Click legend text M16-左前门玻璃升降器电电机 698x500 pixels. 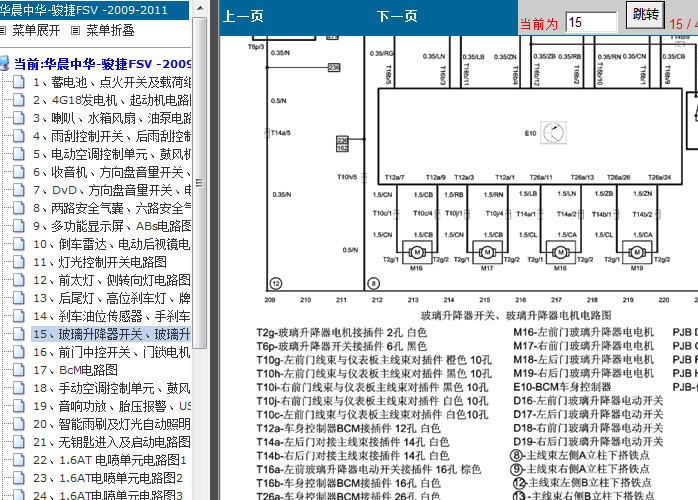pos(584,332)
